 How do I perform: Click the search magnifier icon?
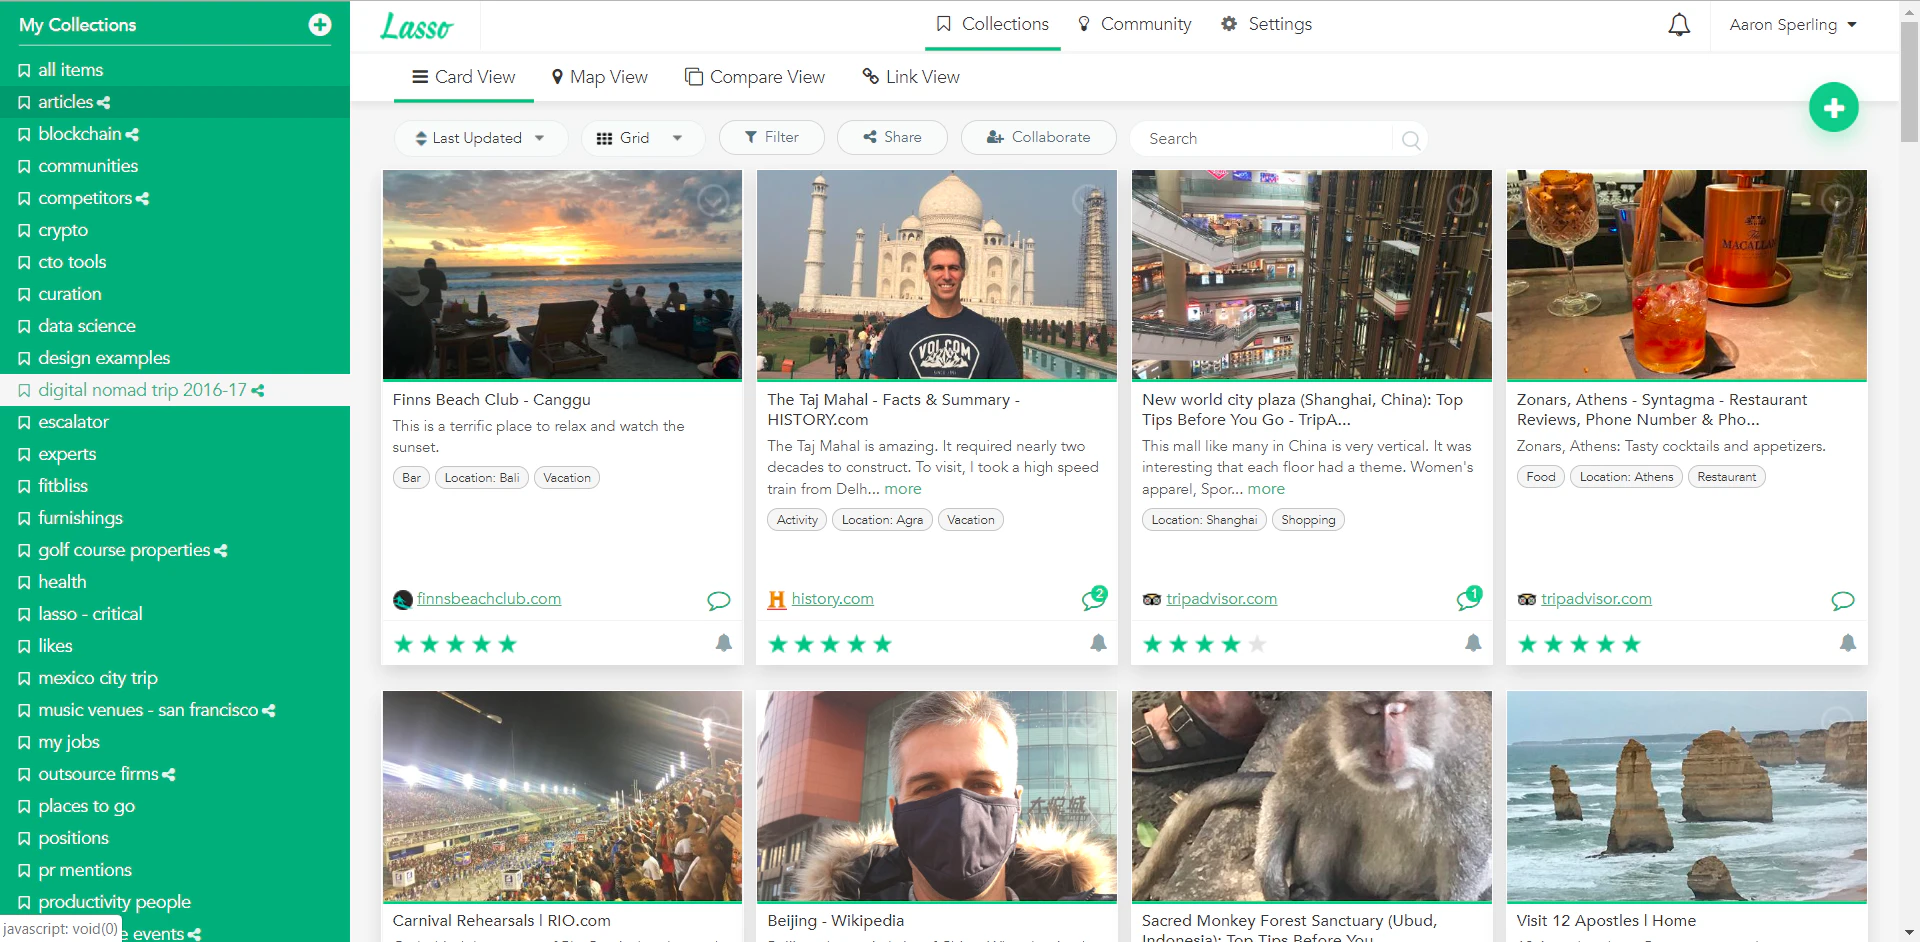[x=1410, y=140]
